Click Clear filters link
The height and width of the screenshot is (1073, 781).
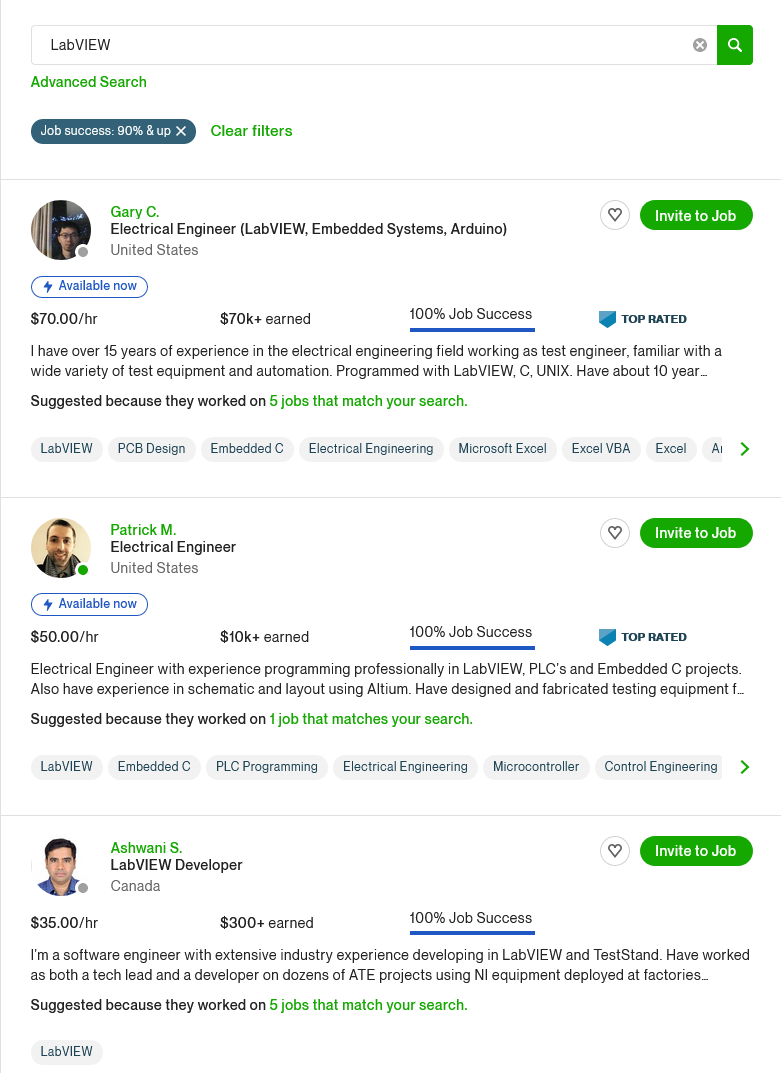click(251, 131)
